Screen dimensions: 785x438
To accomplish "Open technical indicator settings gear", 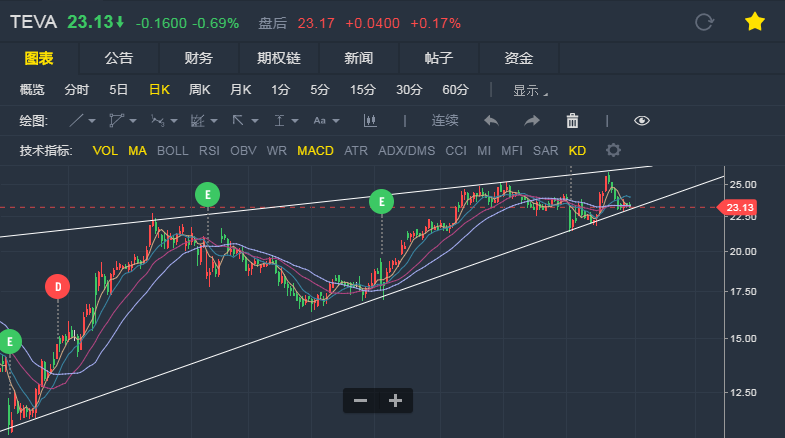I will [613, 151].
